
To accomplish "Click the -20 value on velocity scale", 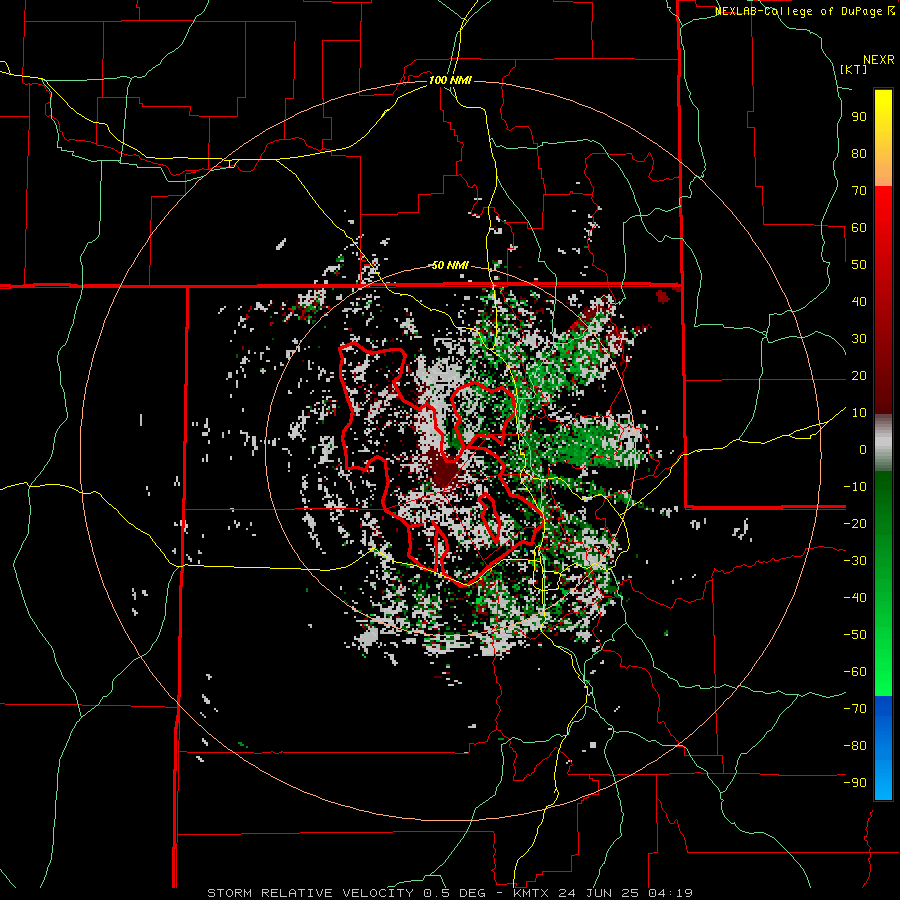I will 855,523.
